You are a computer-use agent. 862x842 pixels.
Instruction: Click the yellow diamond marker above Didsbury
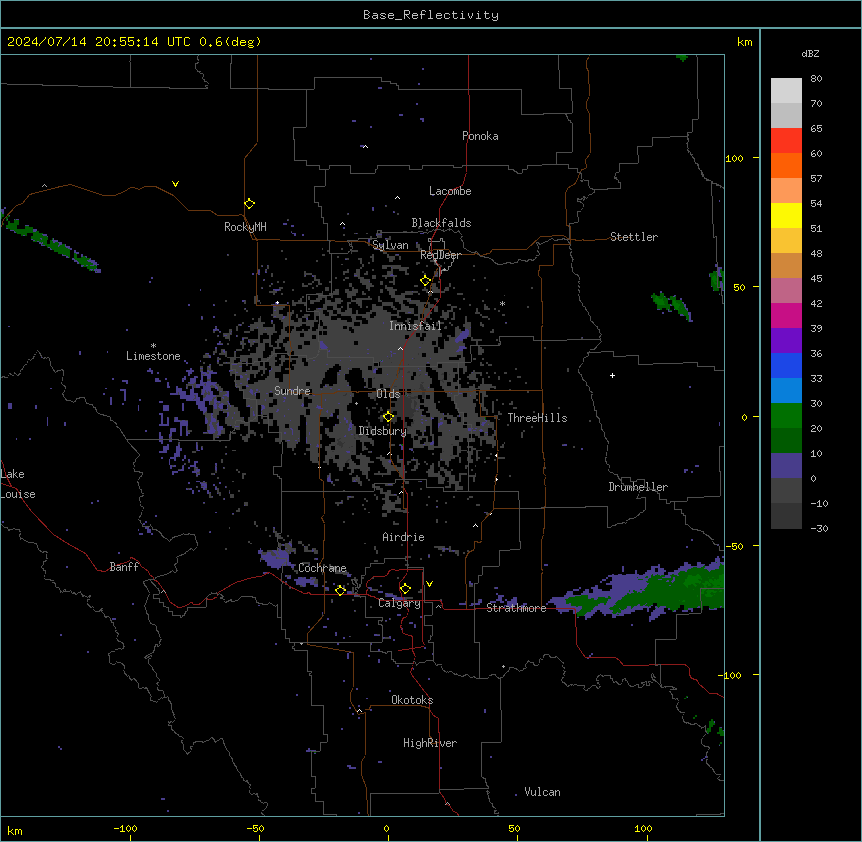[388, 417]
